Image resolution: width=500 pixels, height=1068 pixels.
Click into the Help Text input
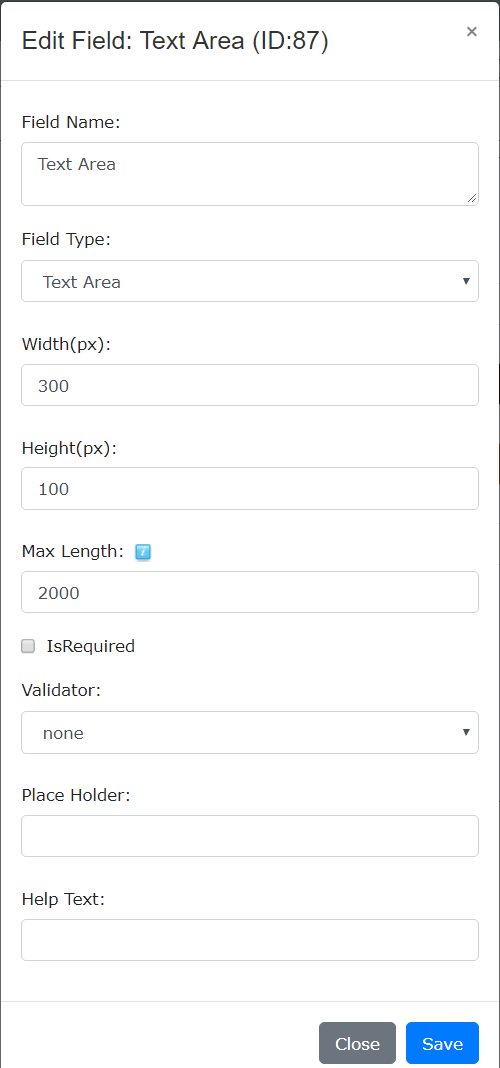pyautogui.click(x=250, y=940)
